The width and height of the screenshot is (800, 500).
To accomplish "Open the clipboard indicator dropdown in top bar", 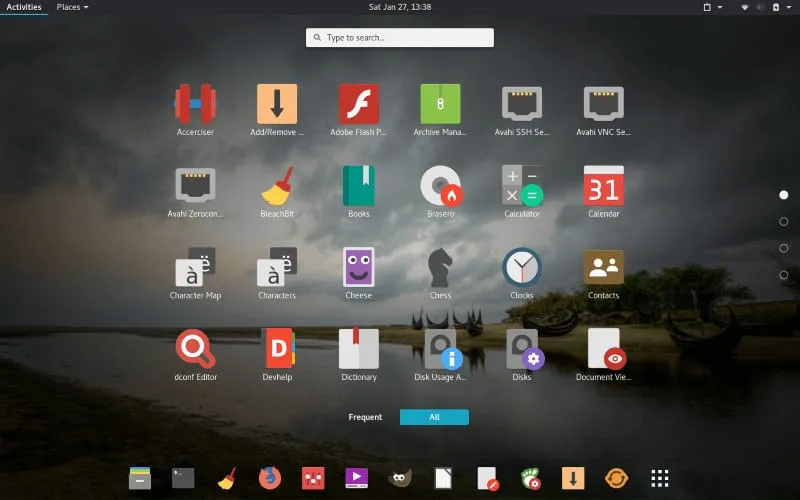I will coord(713,7).
